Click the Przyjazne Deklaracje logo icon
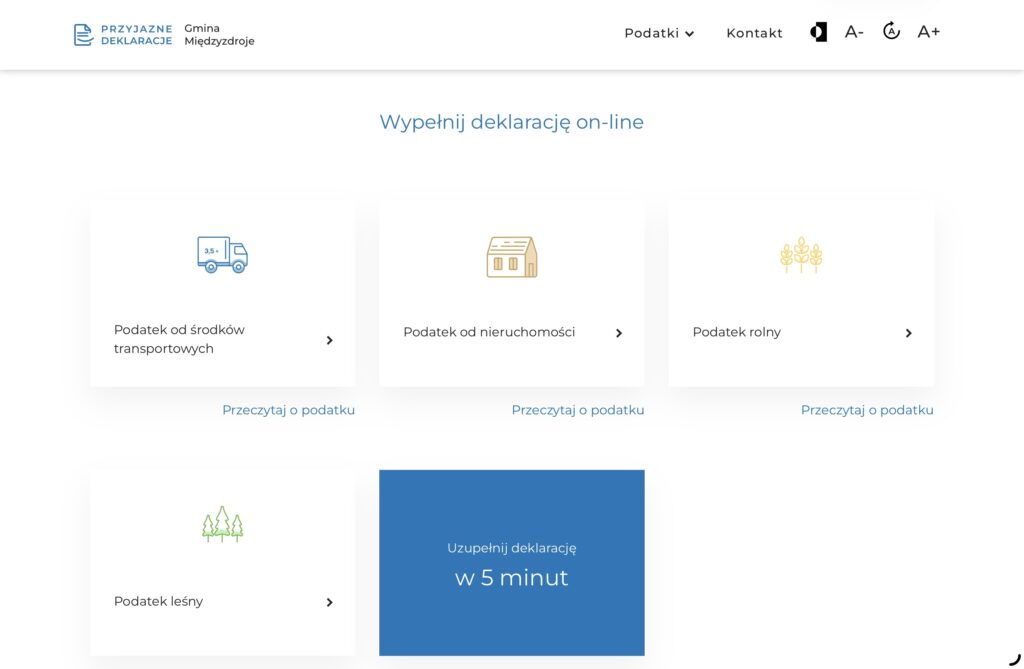This screenshot has height=669, width=1024. pos(83,35)
